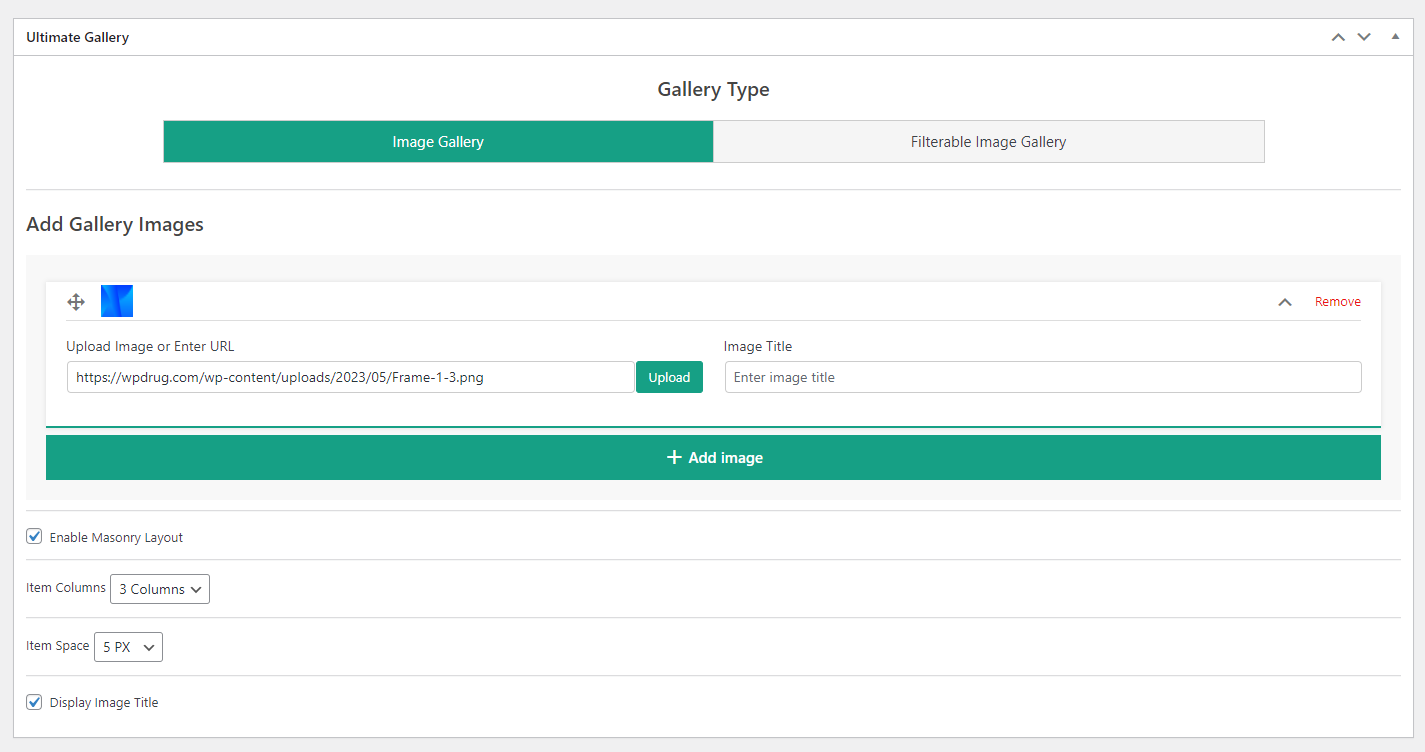This screenshot has width=1425, height=752.
Task: Click the Ultimate Gallery panel title
Action: (77, 37)
